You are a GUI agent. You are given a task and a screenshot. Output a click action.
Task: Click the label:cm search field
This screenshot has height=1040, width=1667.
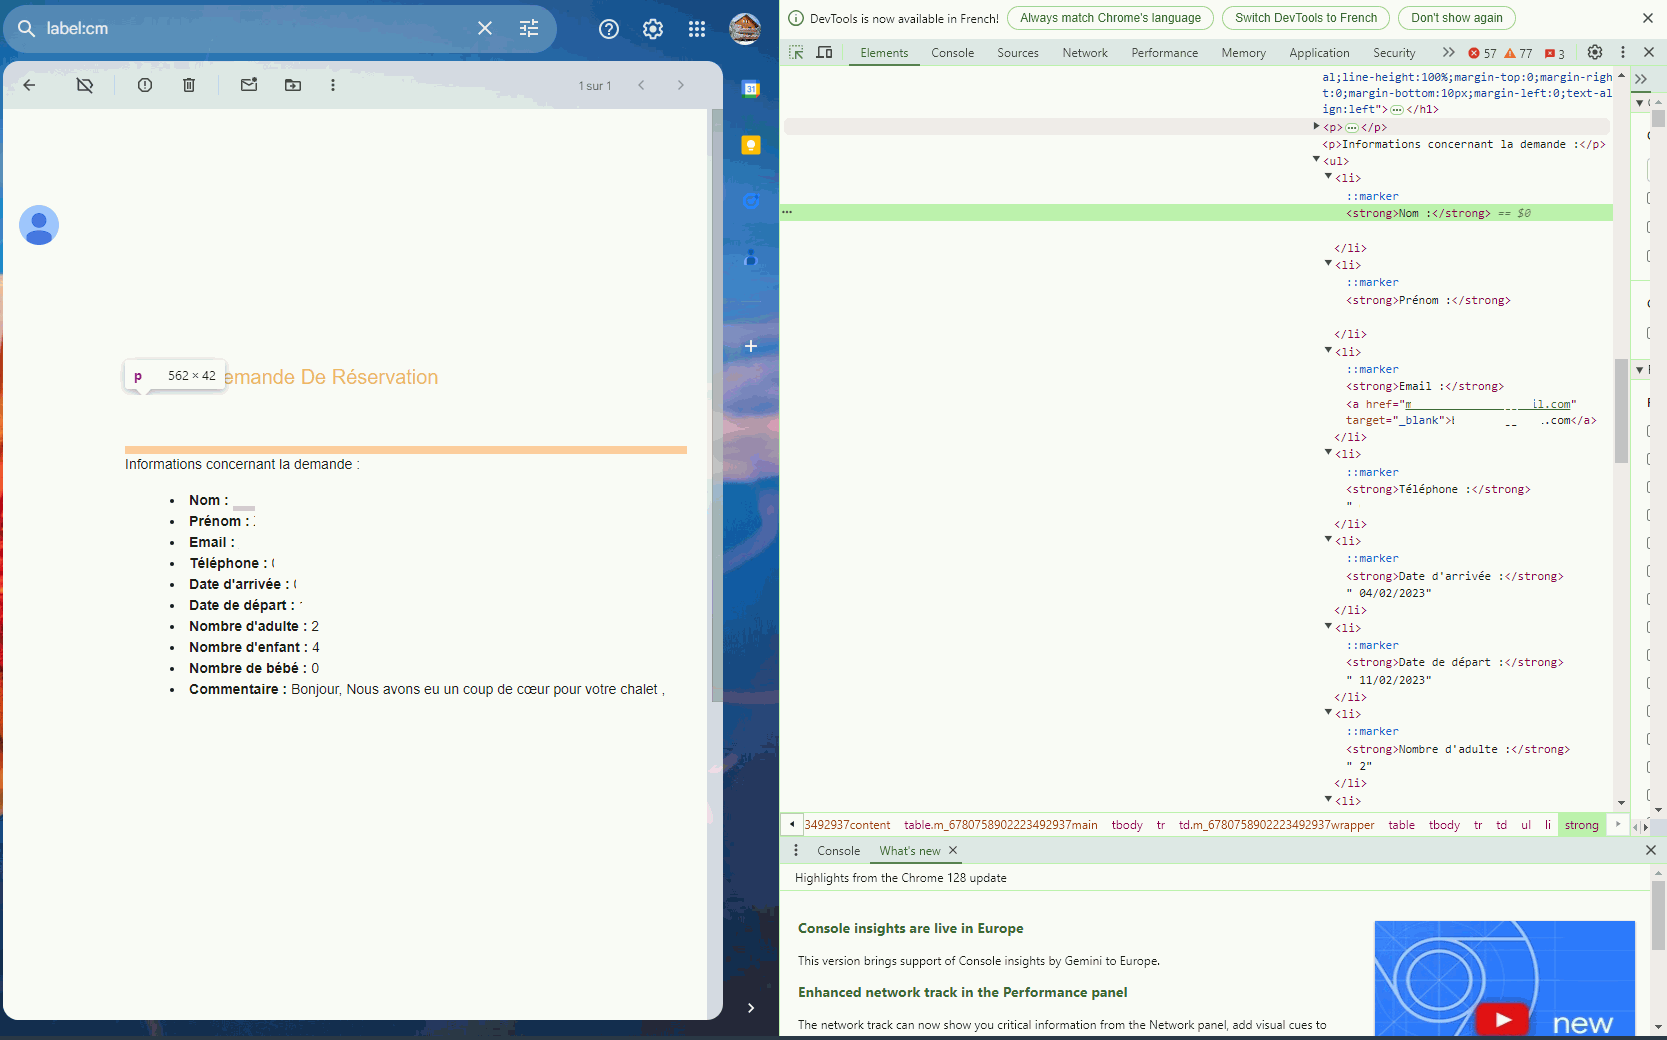(x=250, y=29)
